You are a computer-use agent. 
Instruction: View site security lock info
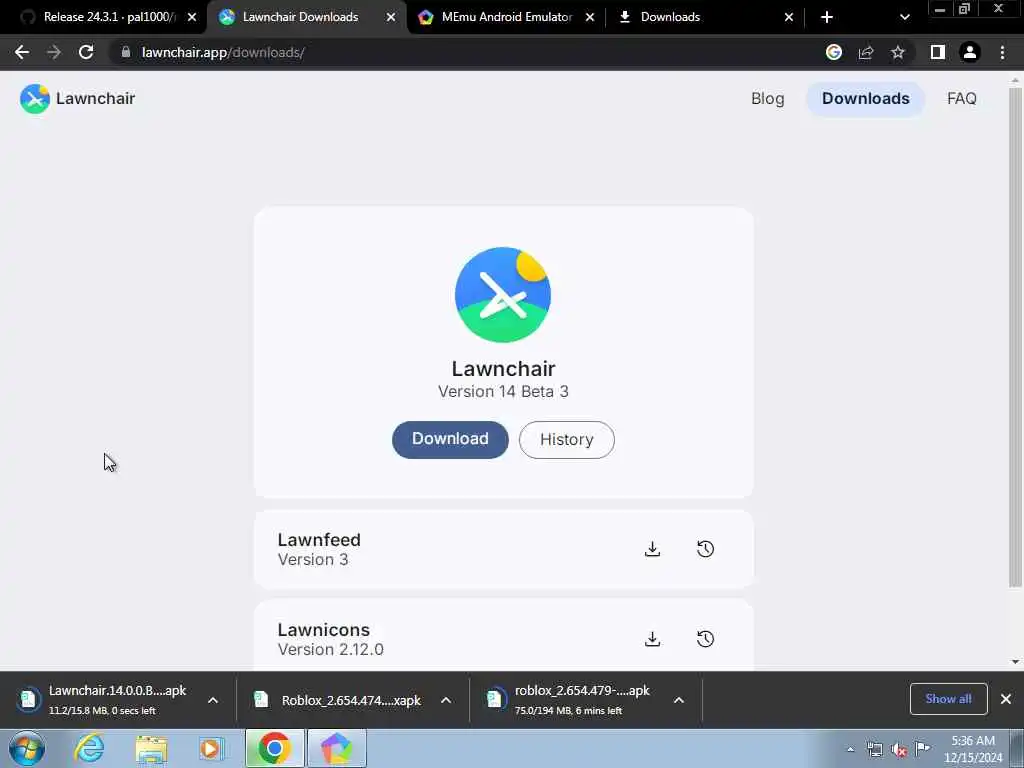pos(125,52)
